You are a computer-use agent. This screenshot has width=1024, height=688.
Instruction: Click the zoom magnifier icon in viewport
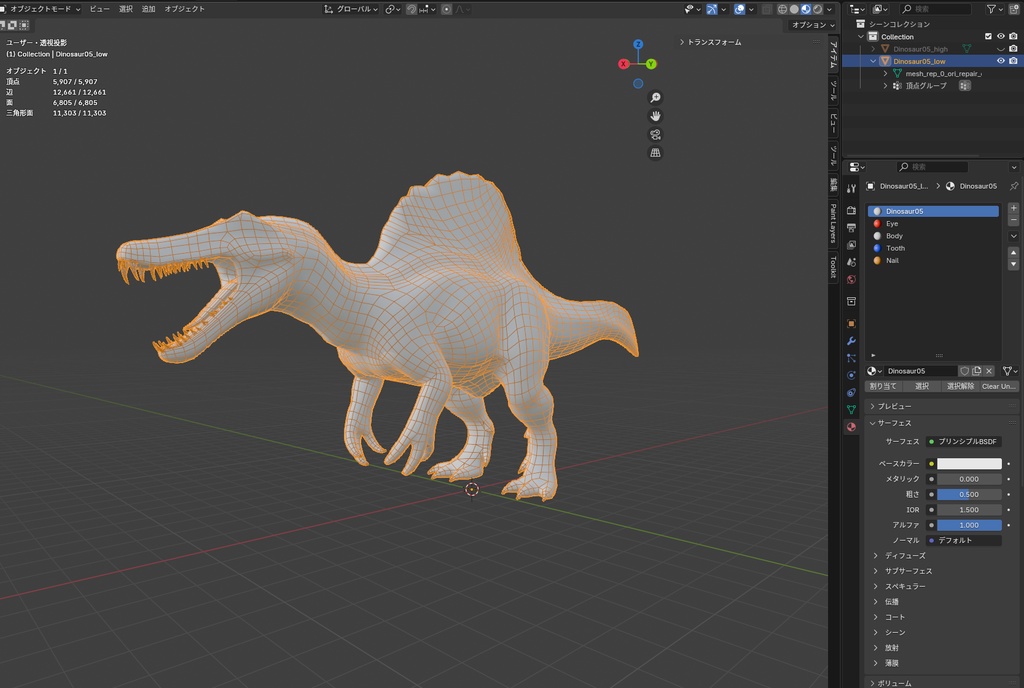(x=656, y=97)
